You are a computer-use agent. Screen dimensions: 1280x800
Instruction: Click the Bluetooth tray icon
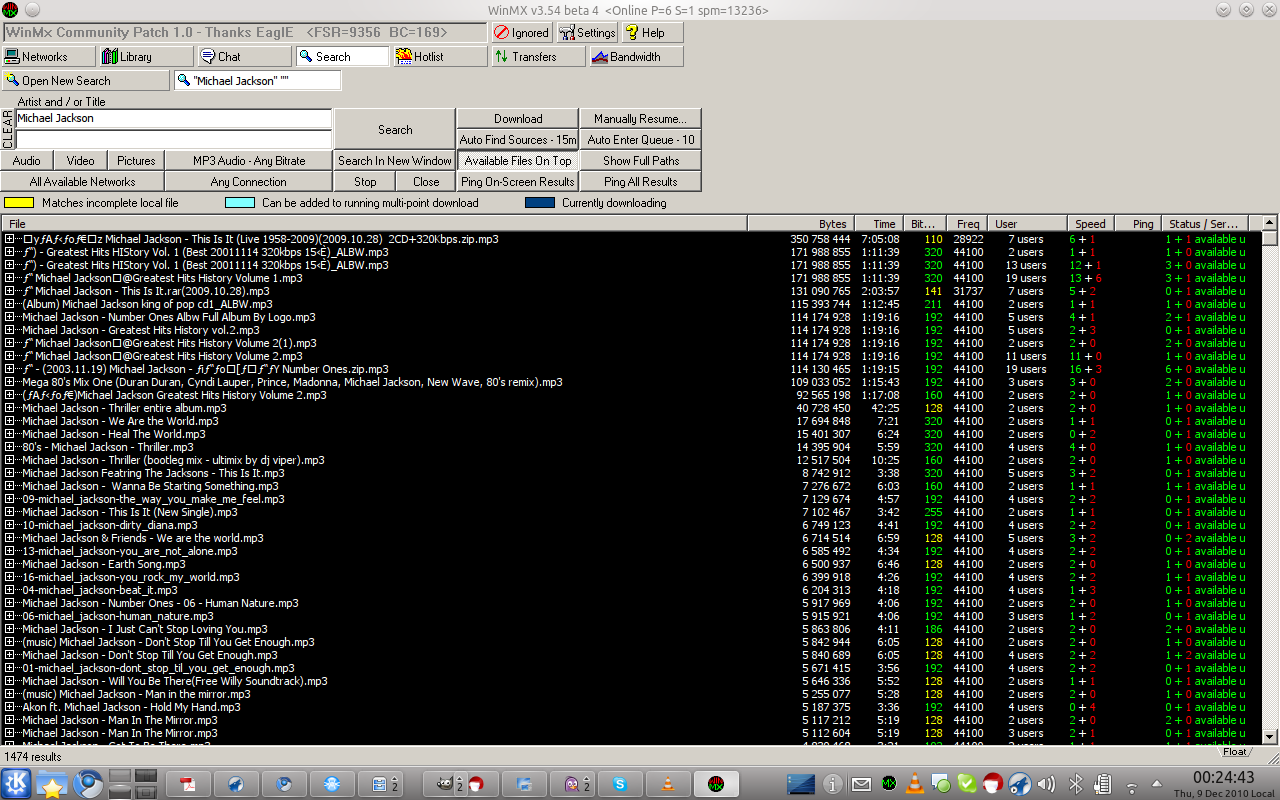pos(1077,784)
